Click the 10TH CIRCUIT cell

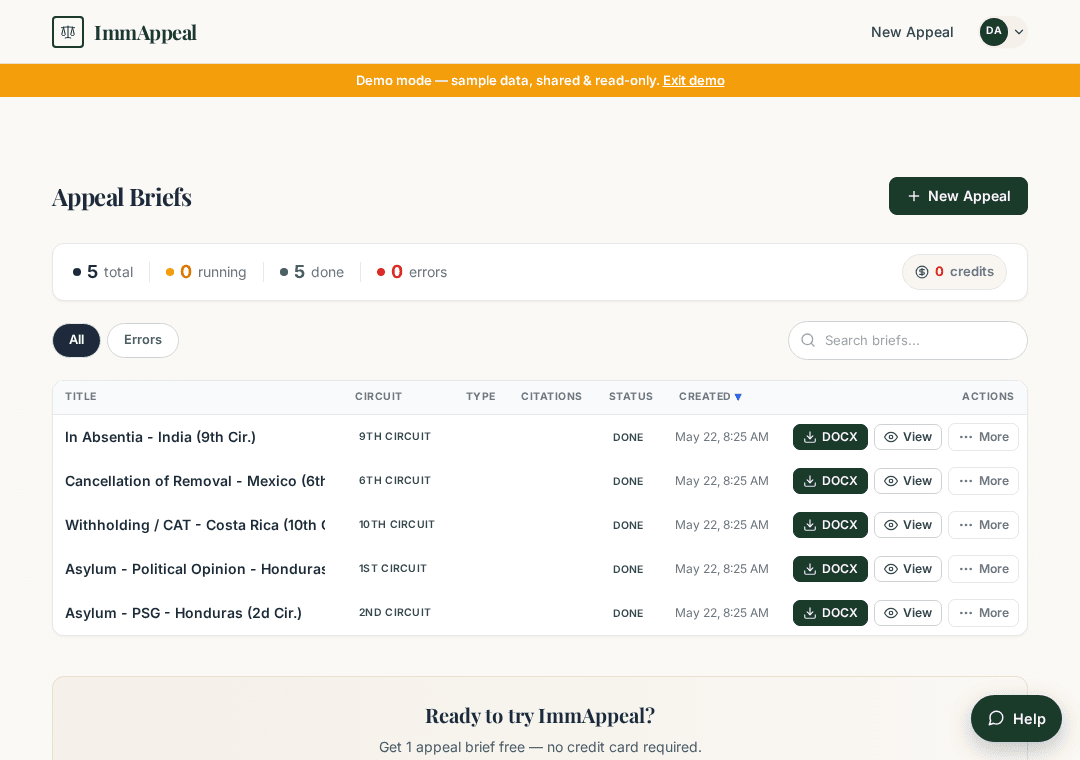pos(397,525)
